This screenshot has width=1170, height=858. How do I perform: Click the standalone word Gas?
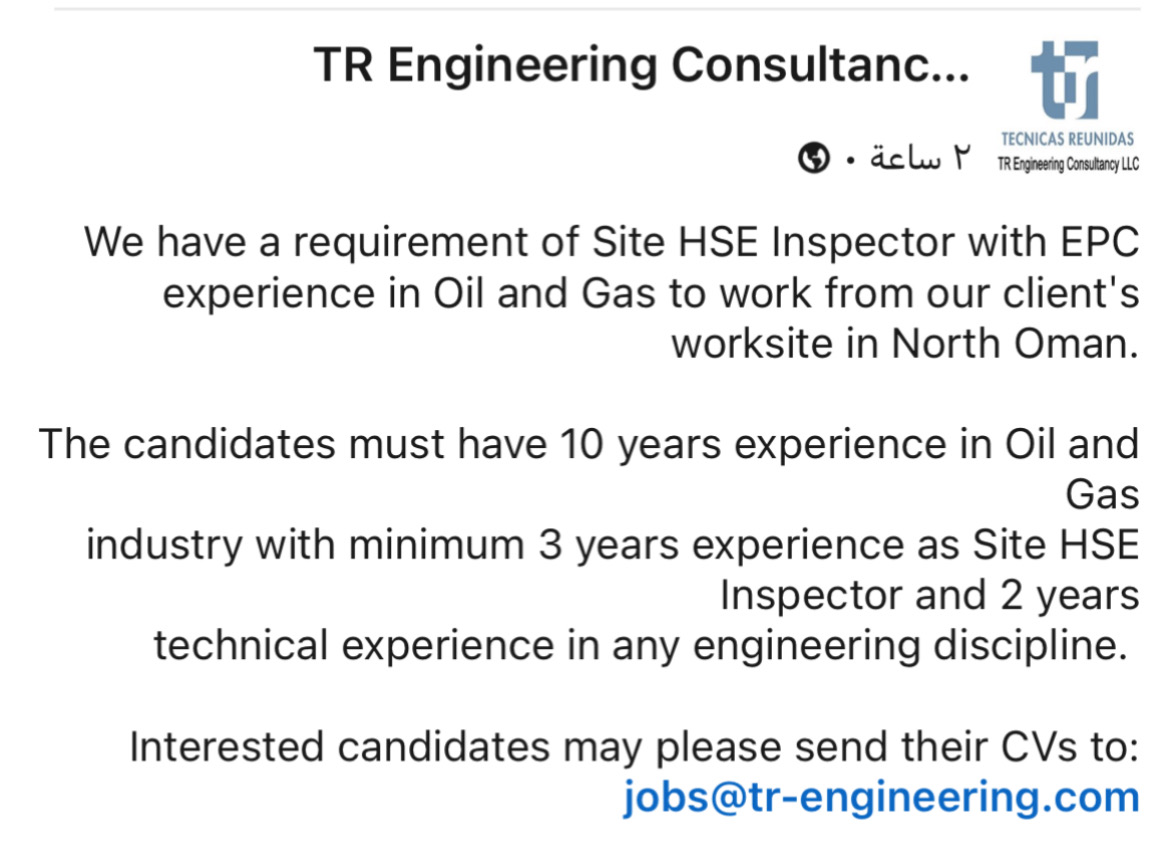coord(1102,494)
